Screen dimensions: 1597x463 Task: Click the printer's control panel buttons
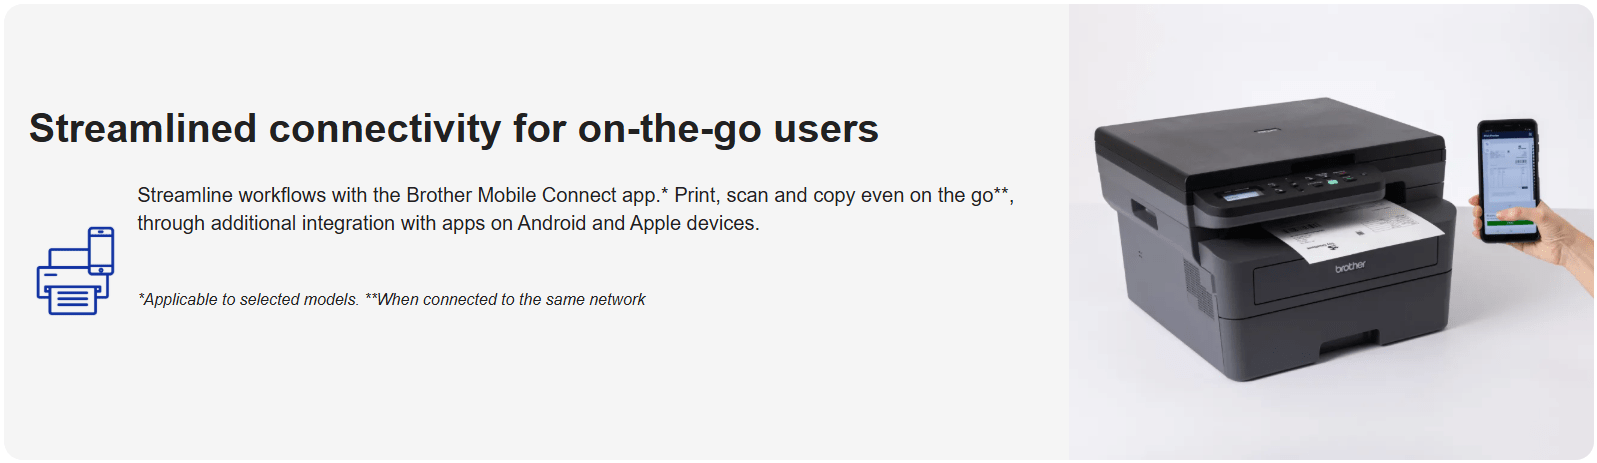click(1315, 182)
